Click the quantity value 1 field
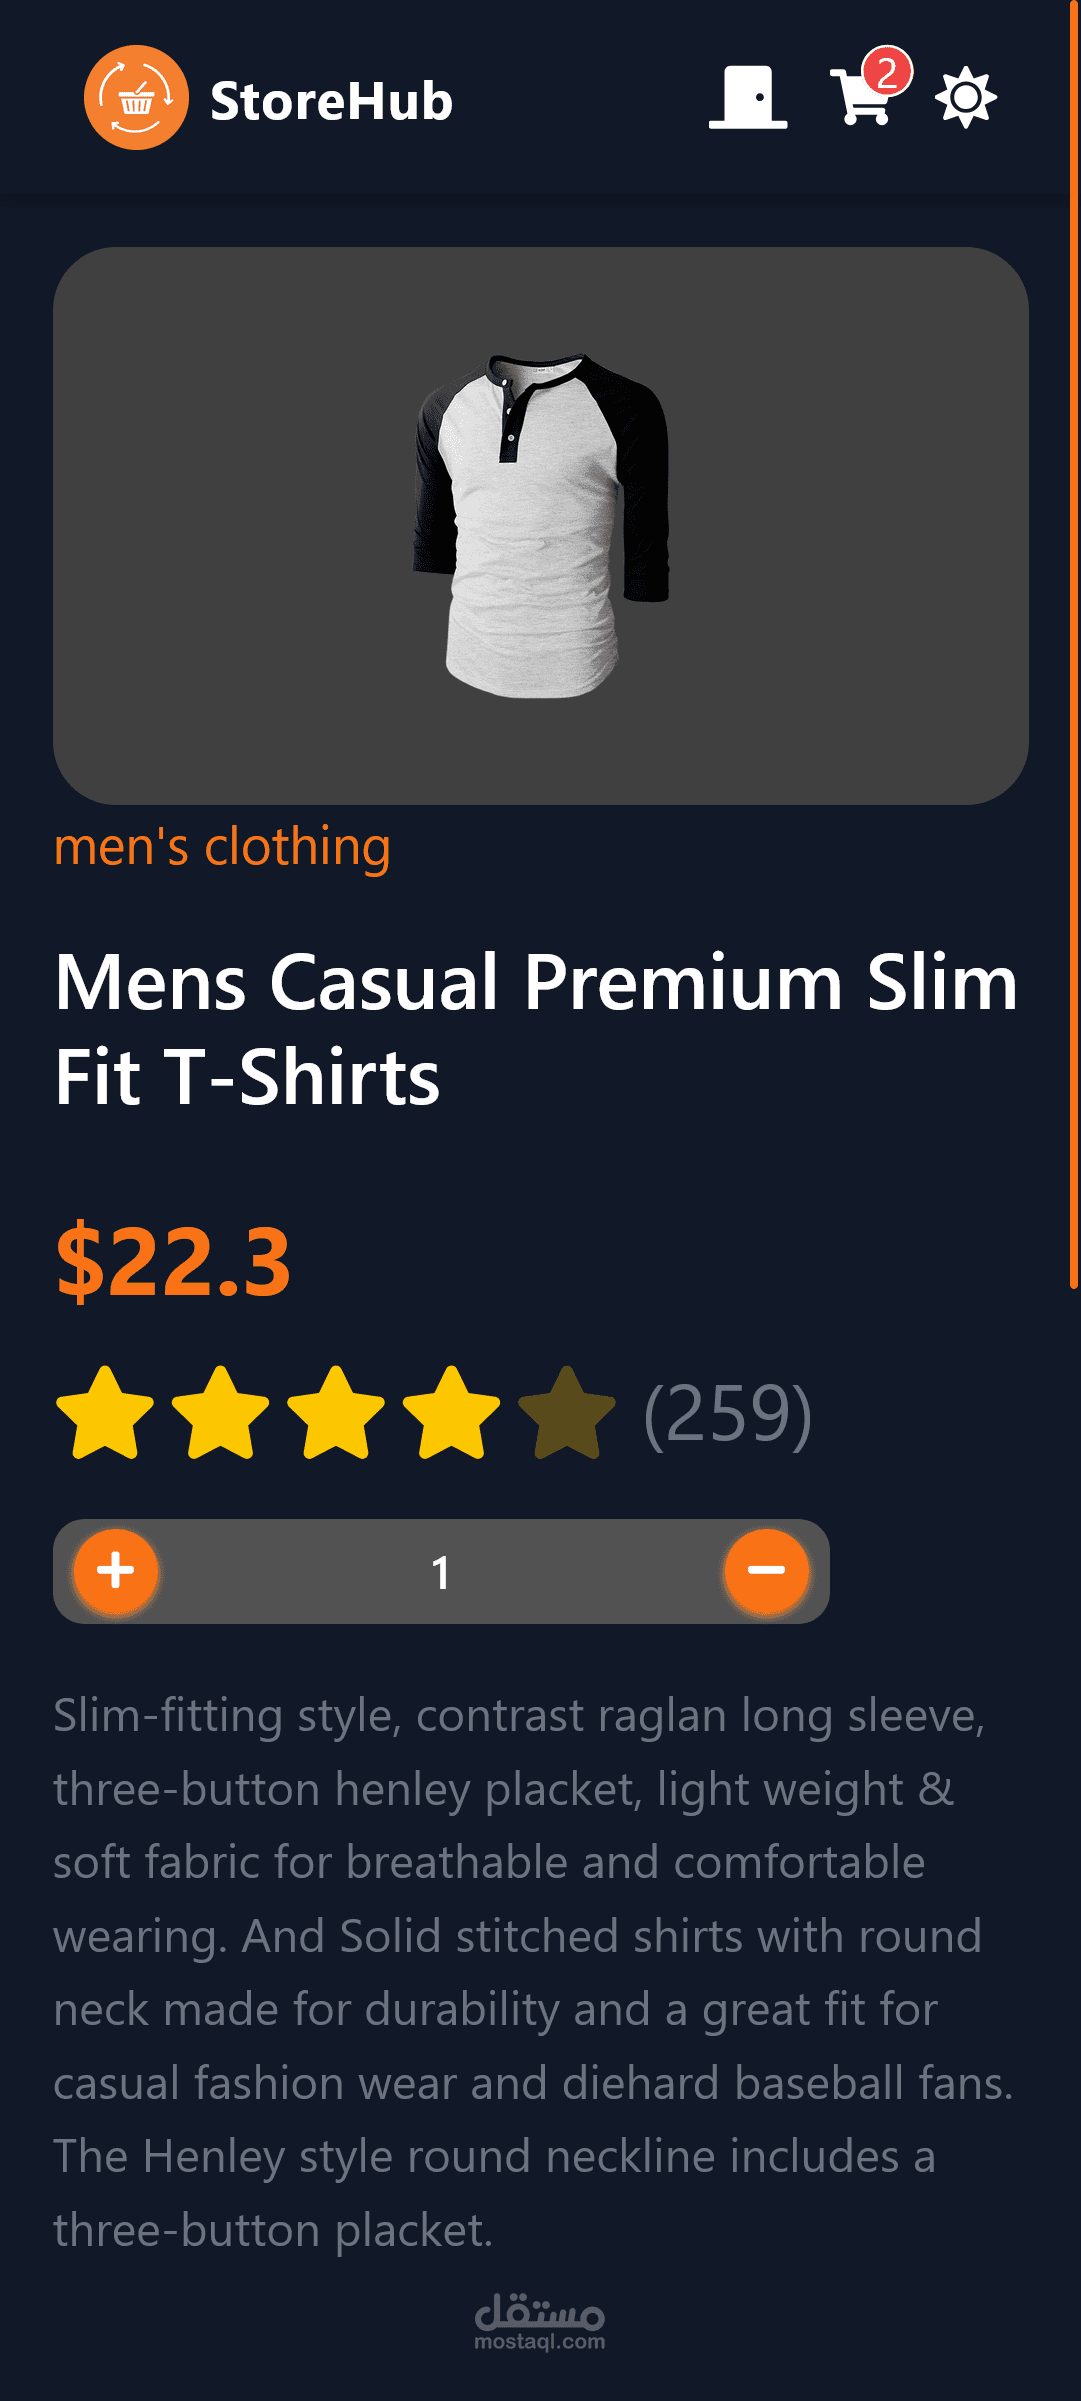The height and width of the screenshot is (2401, 1081). pos(441,1572)
